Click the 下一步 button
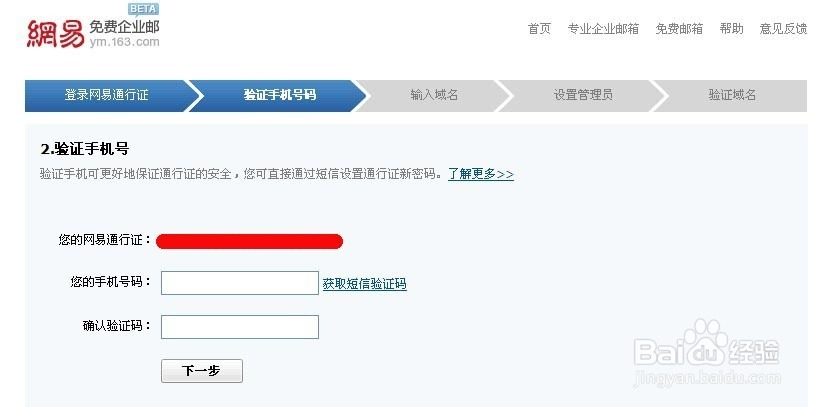The width and height of the screenshot is (826, 407). coord(202,371)
